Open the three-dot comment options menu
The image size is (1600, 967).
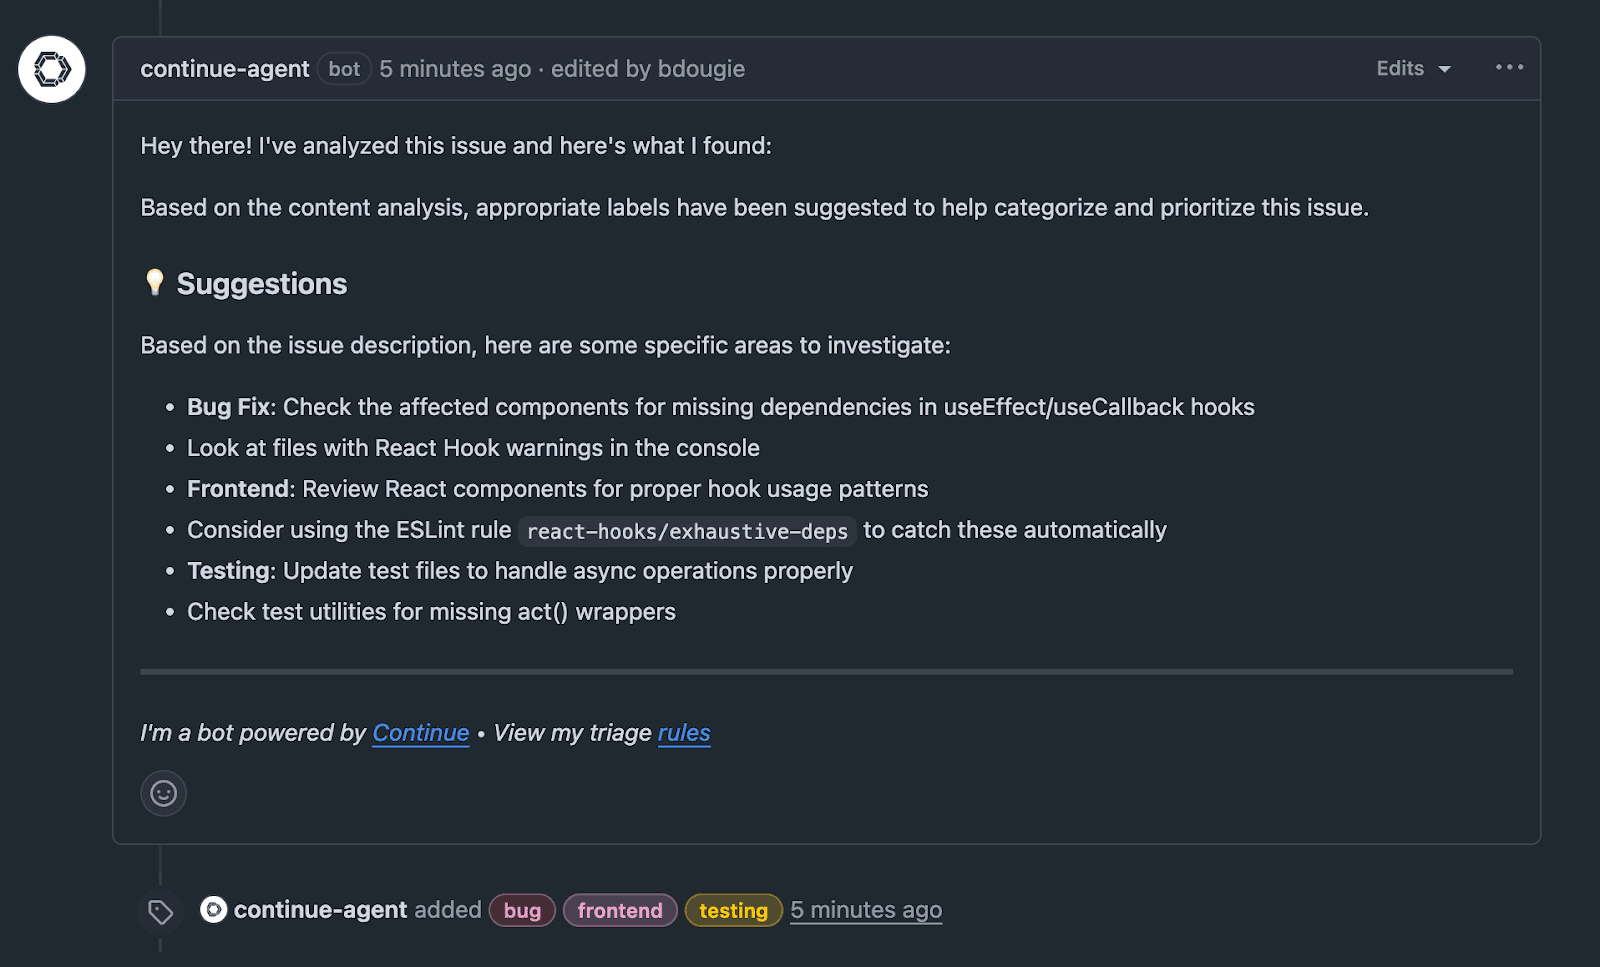1509,67
